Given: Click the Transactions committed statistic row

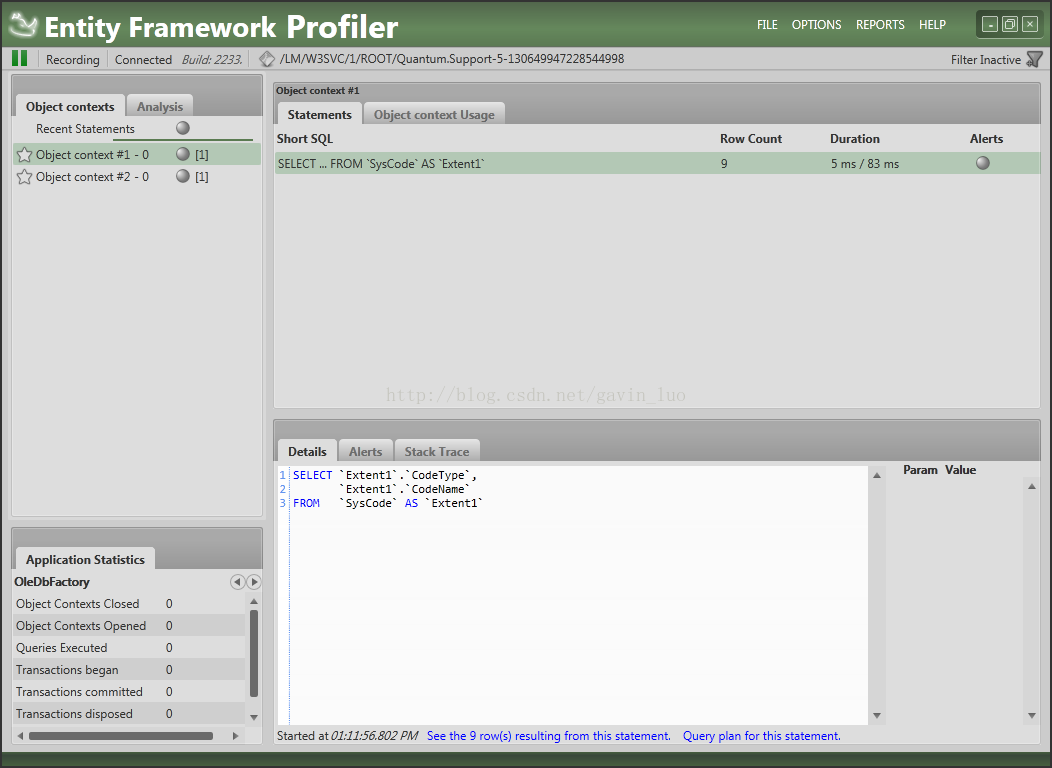Looking at the screenshot, I should click(x=129, y=692).
